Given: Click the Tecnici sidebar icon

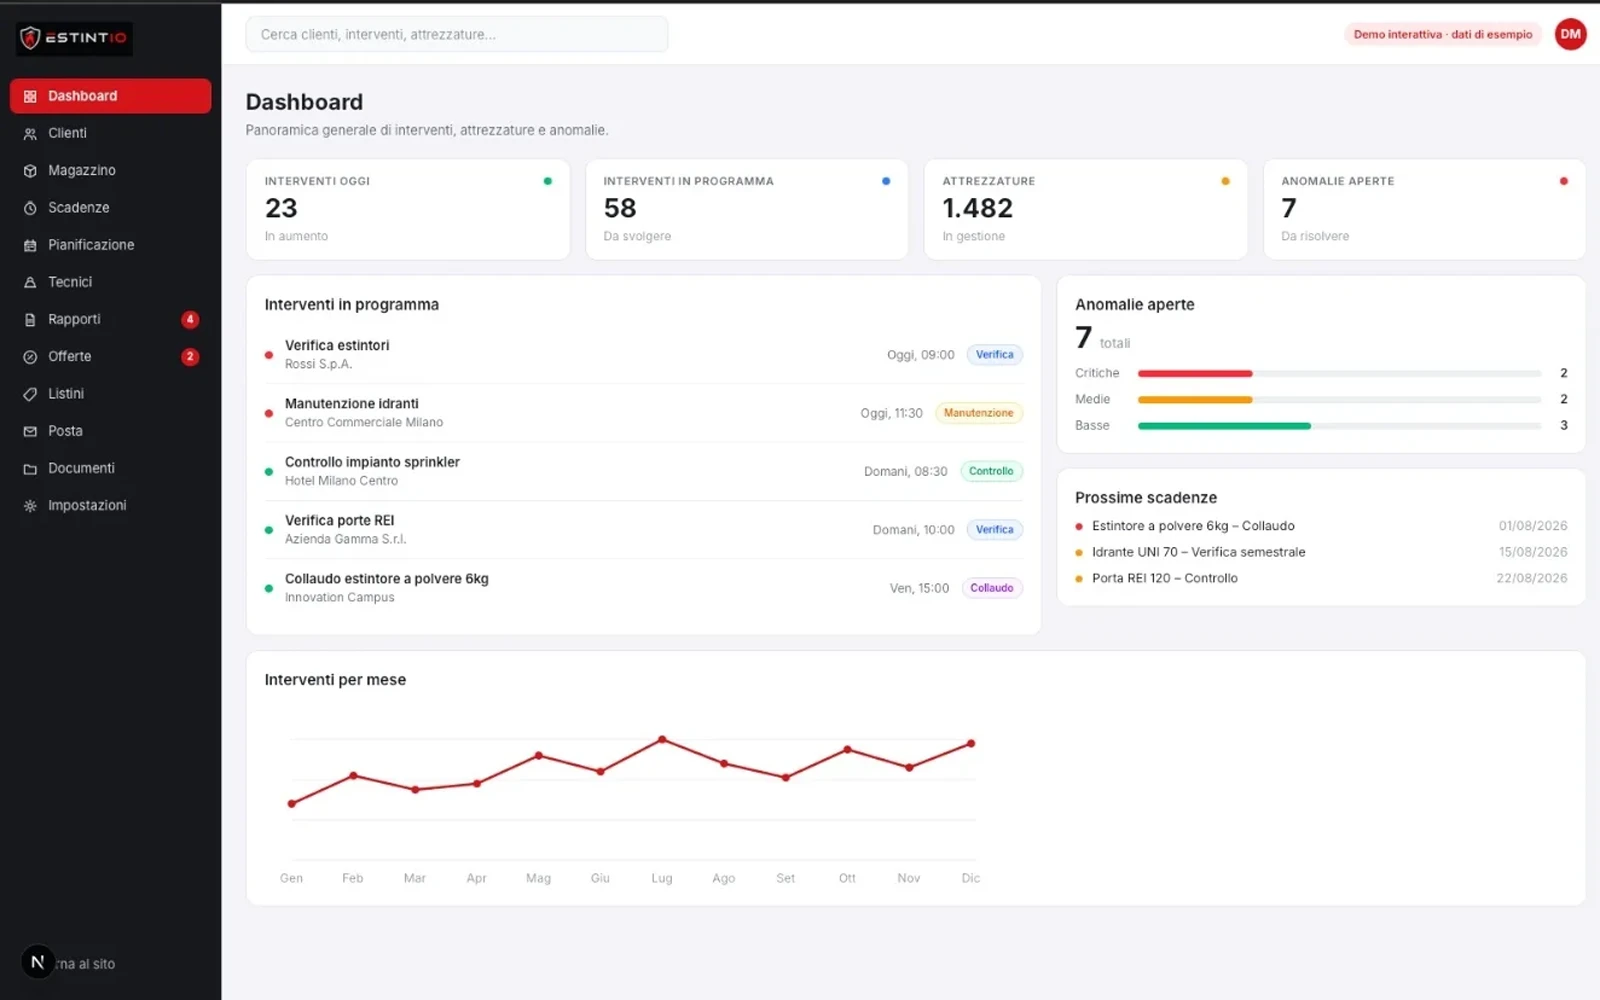Looking at the screenshot, I should pos(30,282).
